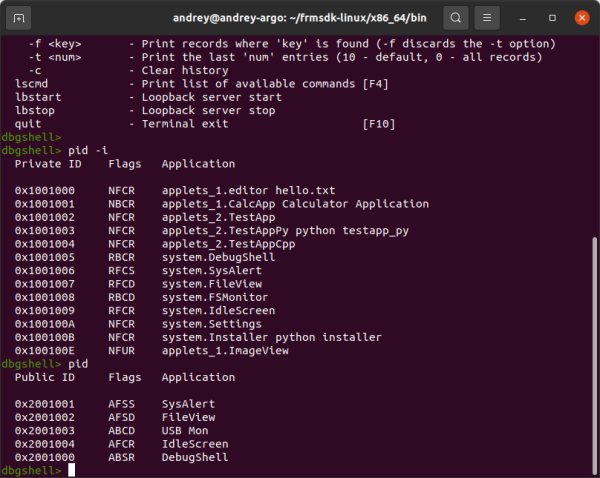The width and height of the screenshot is (600, 478).
Task: Click the USB Mon application name
Action: click(185, 431)
